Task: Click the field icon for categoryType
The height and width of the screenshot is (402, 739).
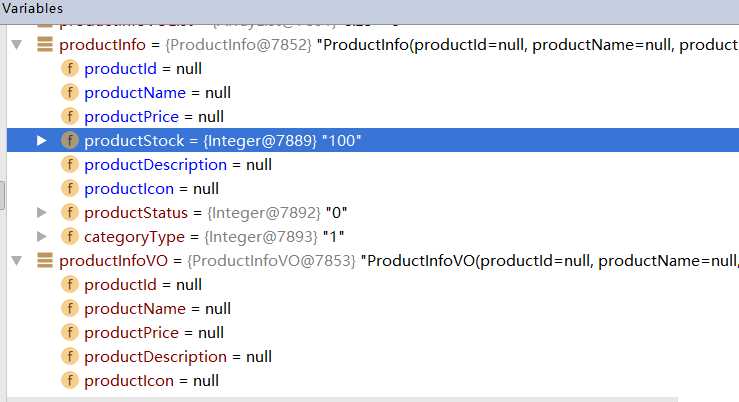Action: pos(70,237)
